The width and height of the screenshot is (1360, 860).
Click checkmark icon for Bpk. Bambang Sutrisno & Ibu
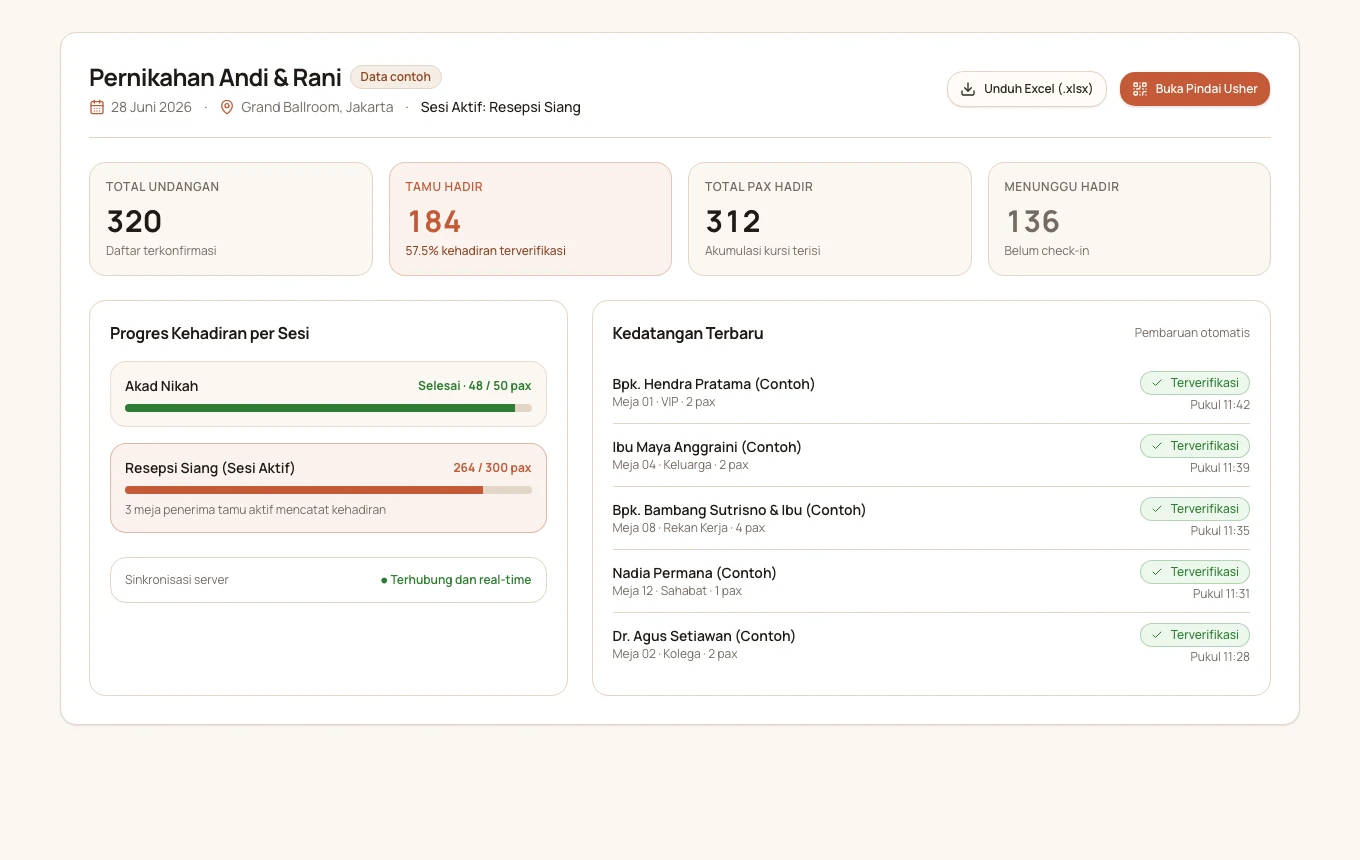coord(1157,509)
